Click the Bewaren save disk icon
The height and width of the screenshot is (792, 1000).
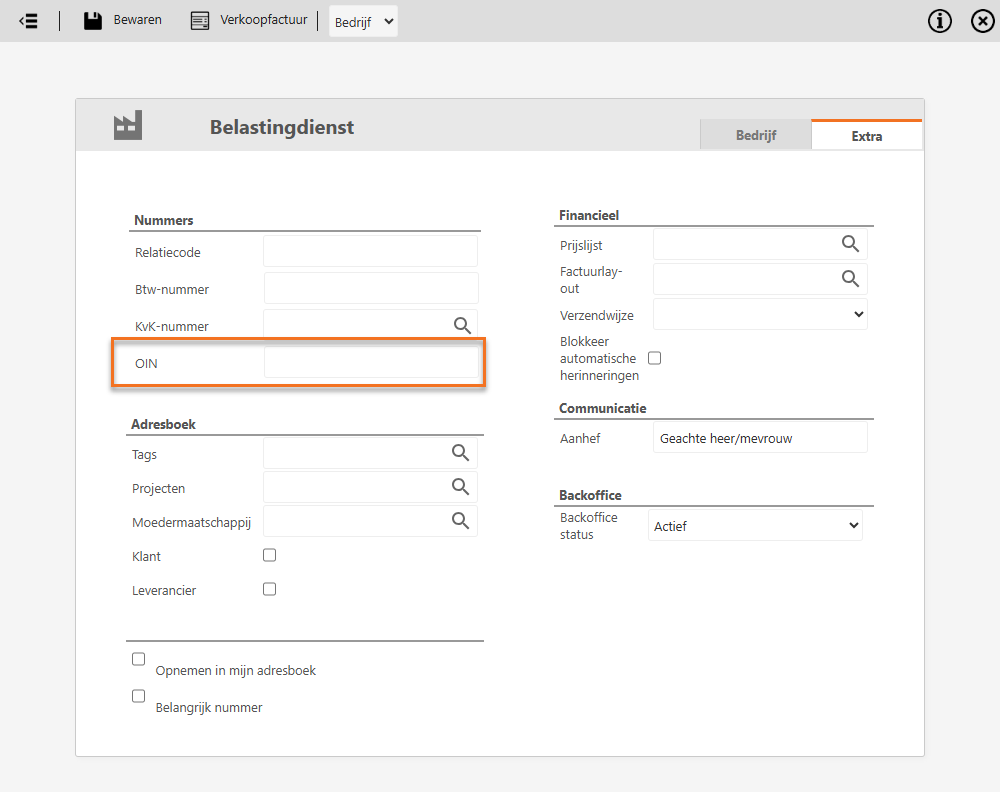pos(93,21)
